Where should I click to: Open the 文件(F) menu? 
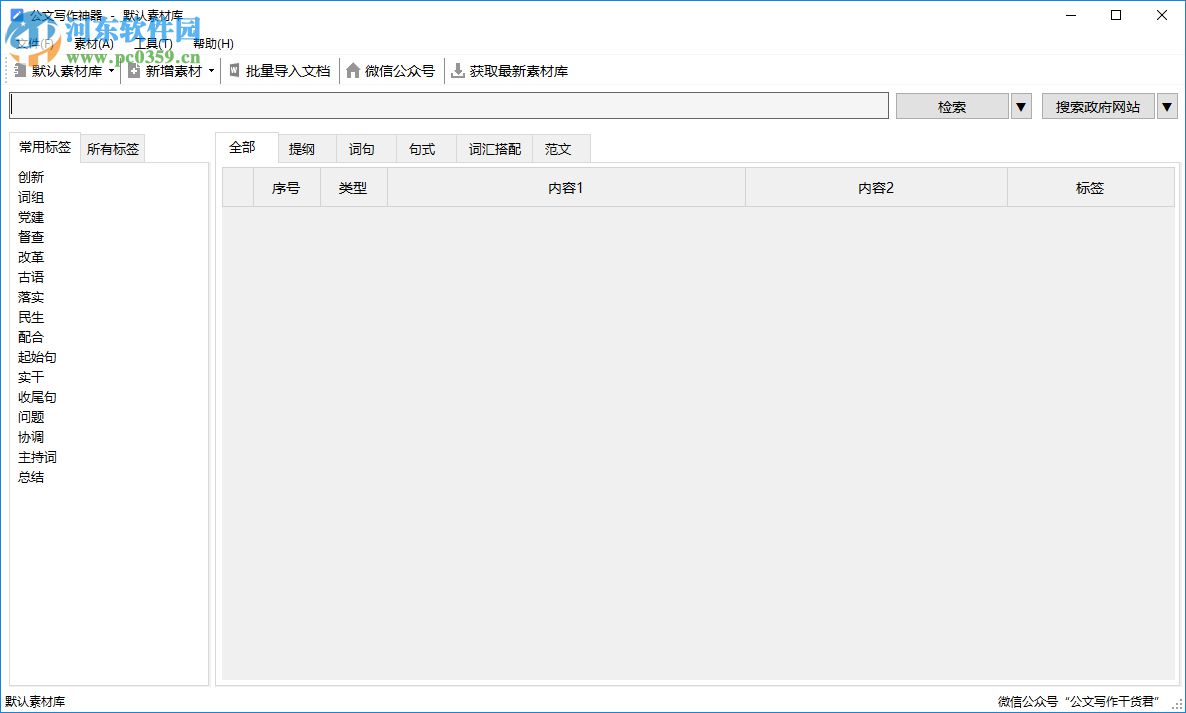point(35,44)
